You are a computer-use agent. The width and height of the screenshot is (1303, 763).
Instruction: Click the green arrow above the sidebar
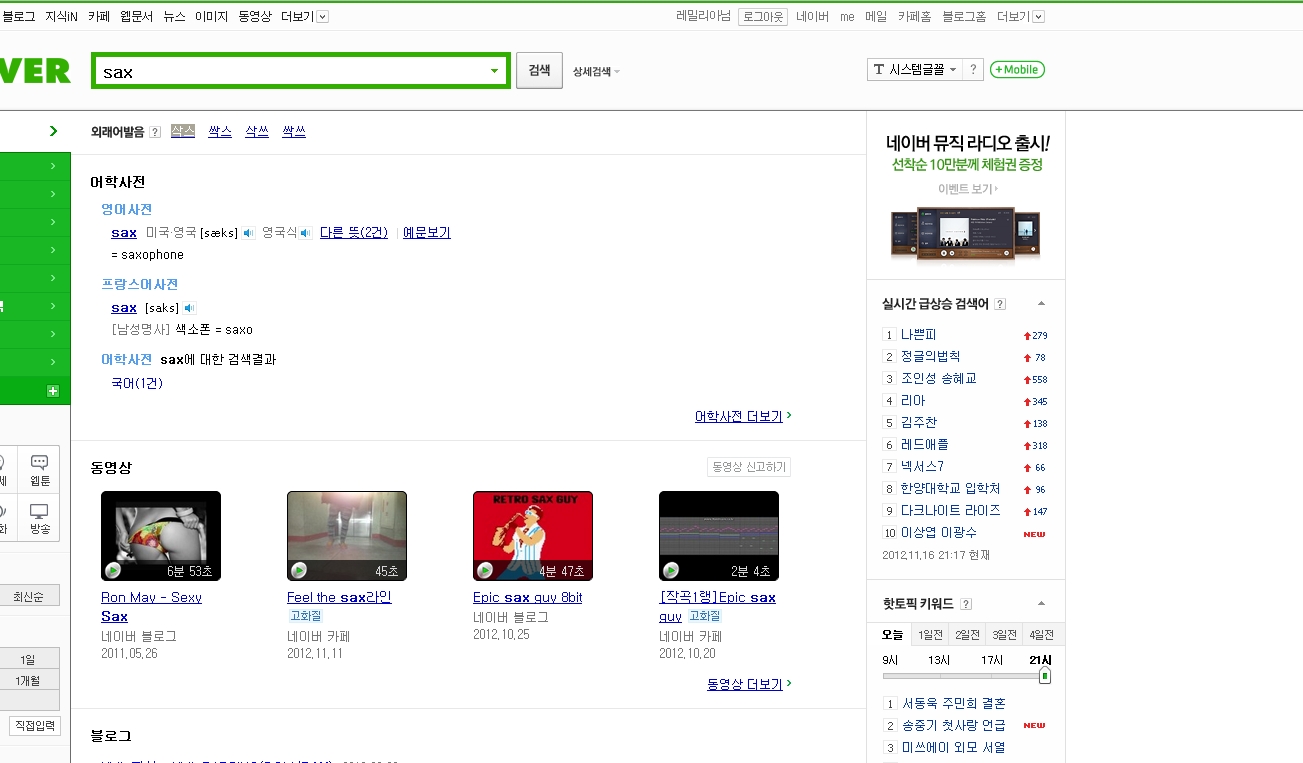[53, 131]
